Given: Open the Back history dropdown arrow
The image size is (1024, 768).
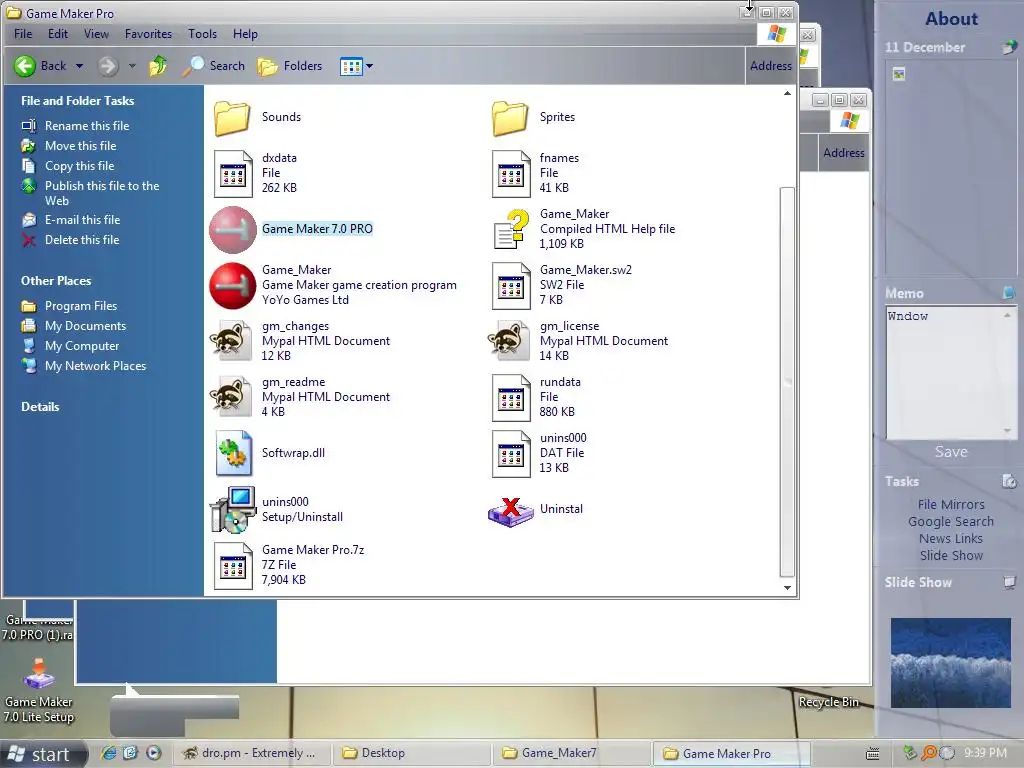Looking at the screenshot, I should (79, 66).
